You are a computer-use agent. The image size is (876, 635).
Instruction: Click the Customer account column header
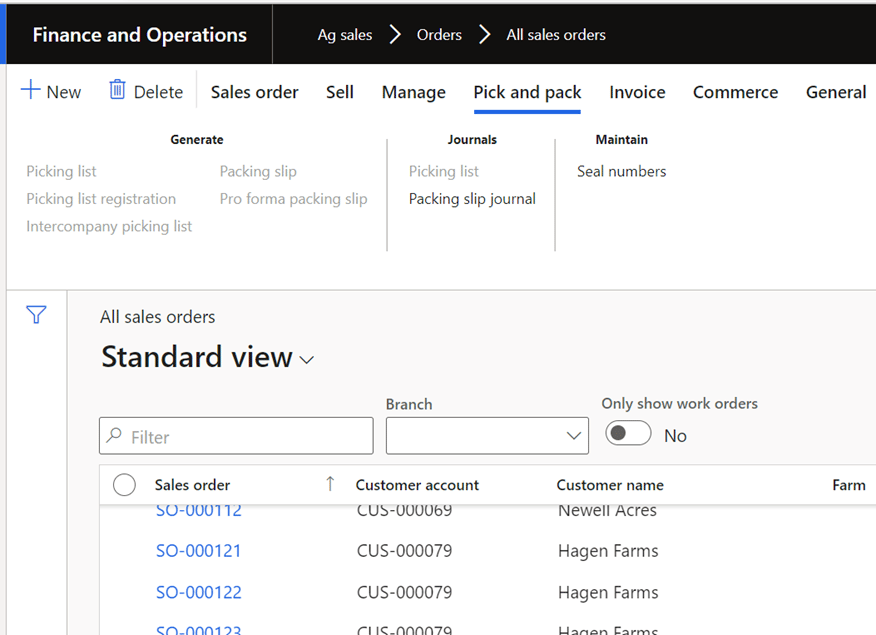(417, 485)
